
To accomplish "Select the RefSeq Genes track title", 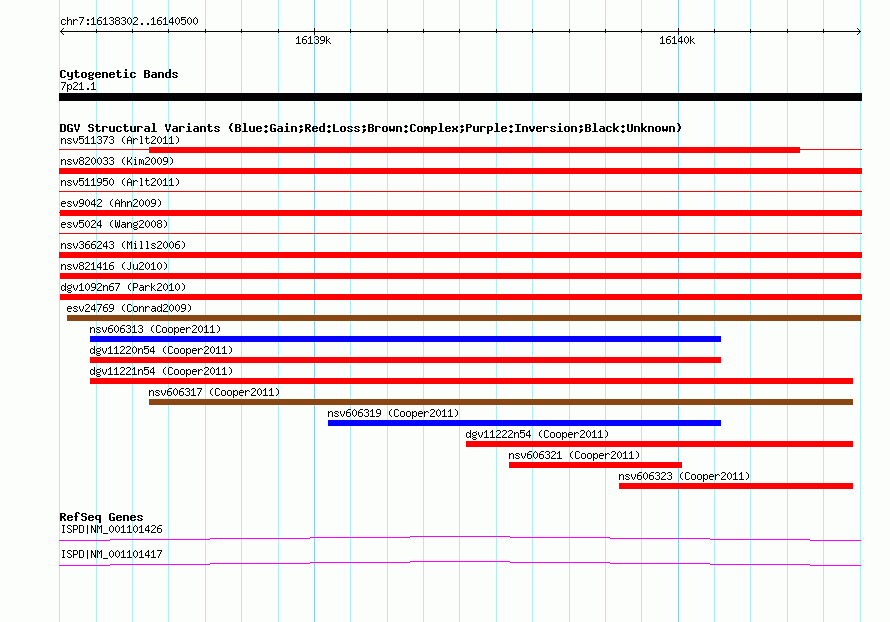I will 101,517.
